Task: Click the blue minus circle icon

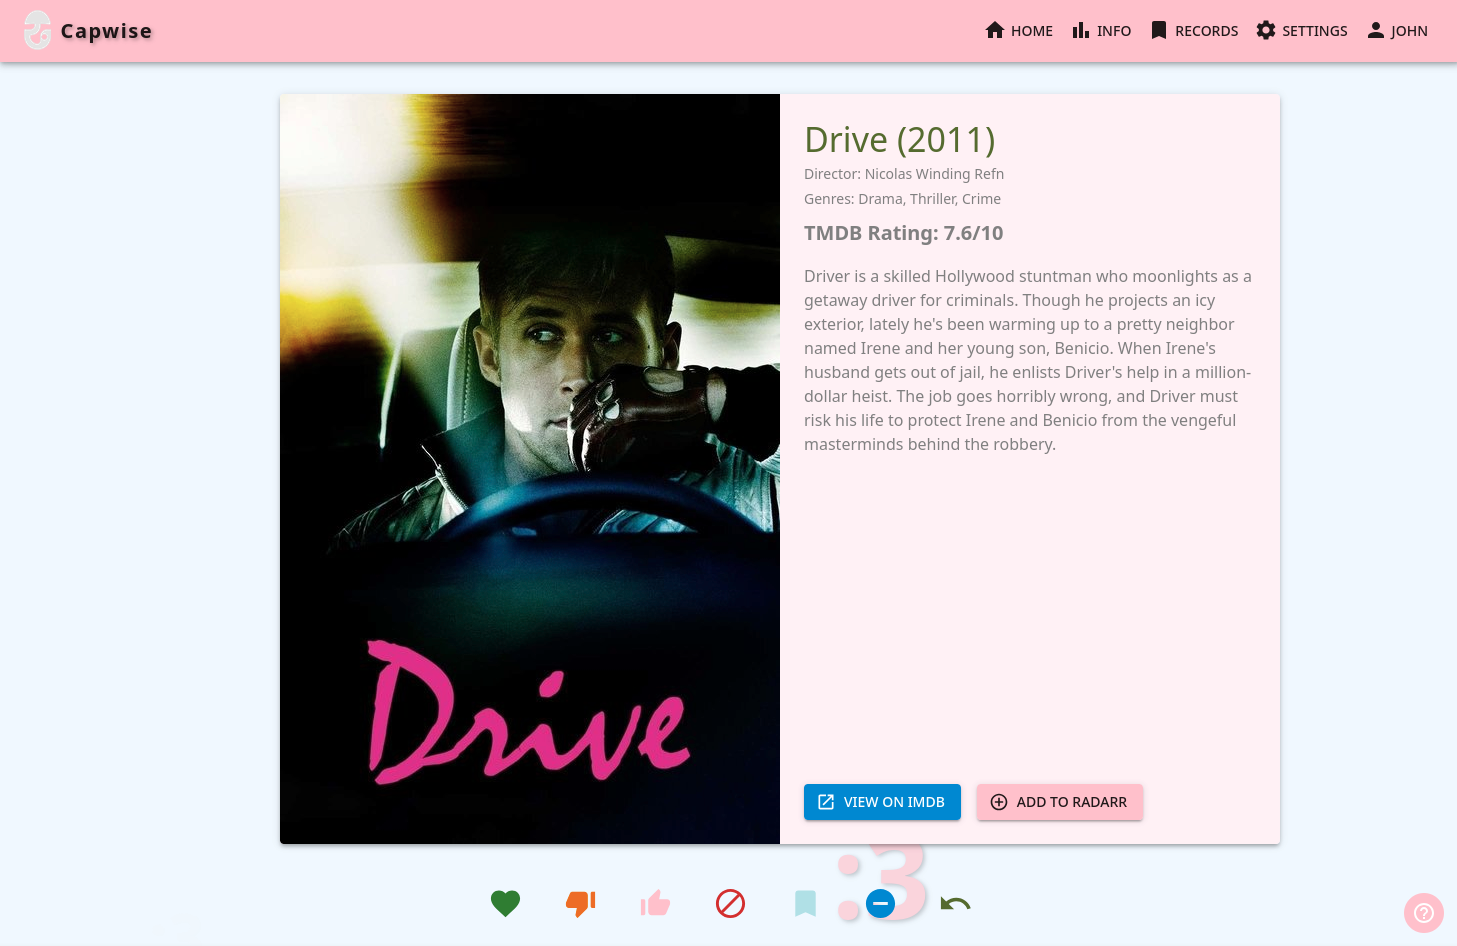Action: [x=880, y=904]
